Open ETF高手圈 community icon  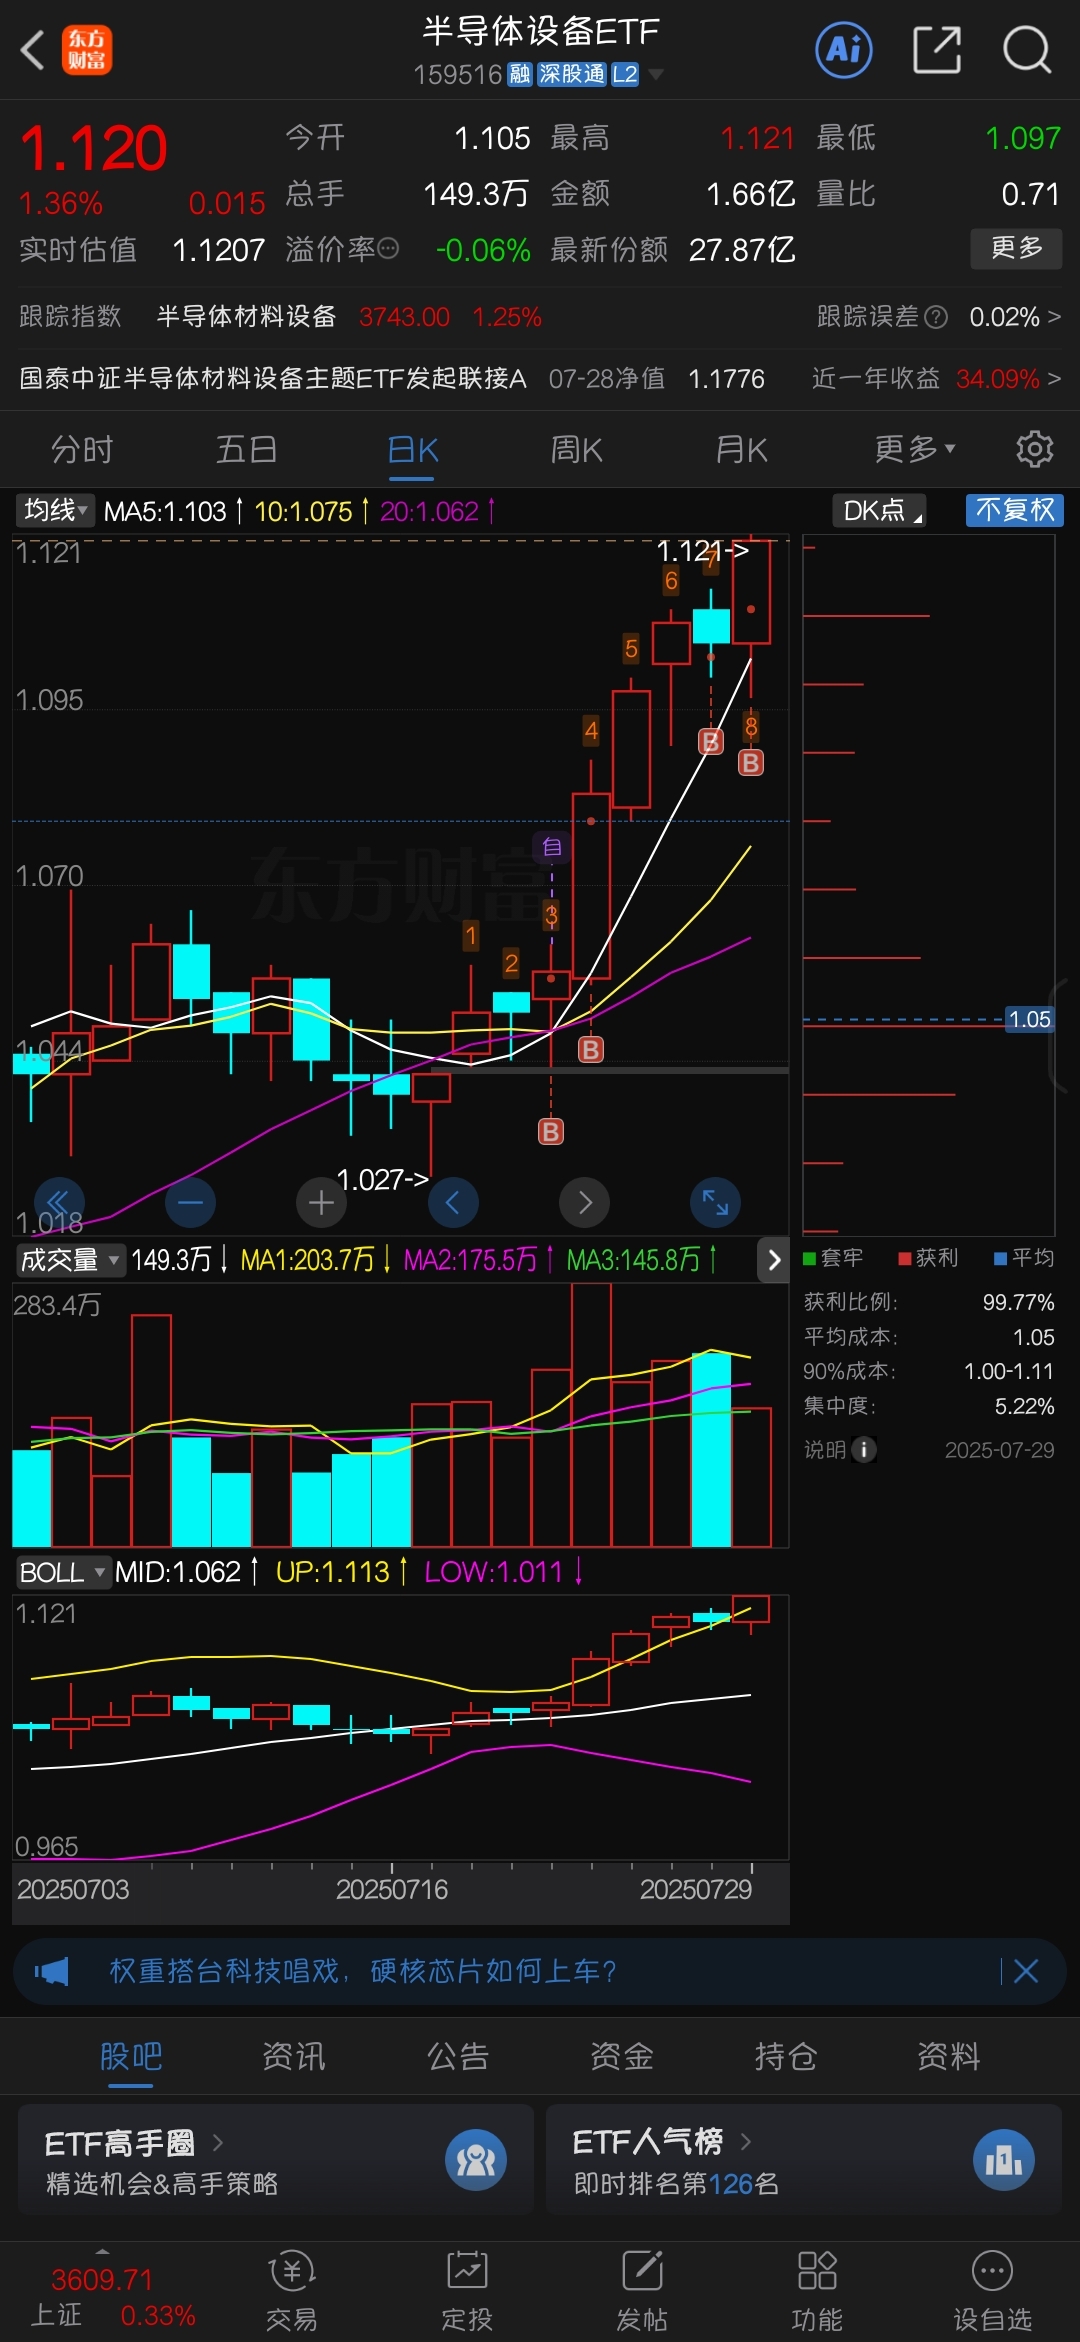point(476,2160)
